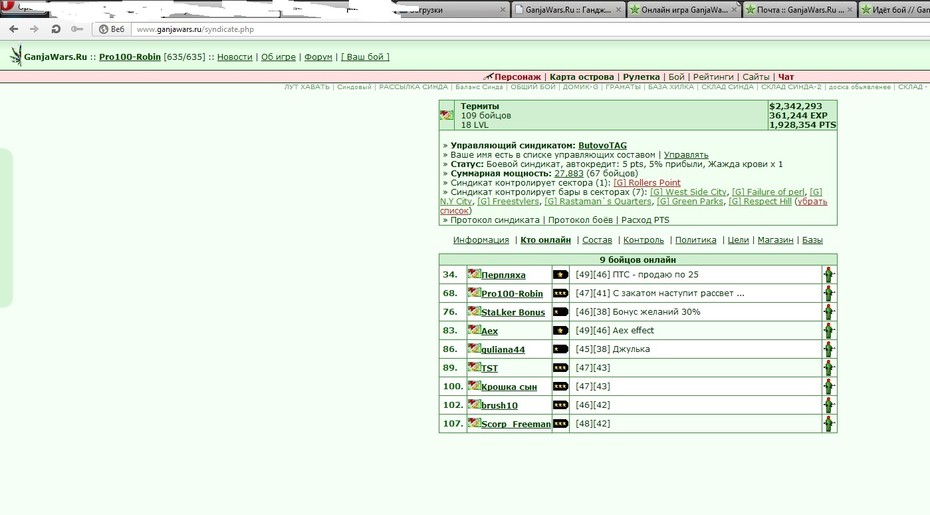Open the Web security badge in address bar
Image resolution: width=930 pixels, height=515 pixels.
coord(112,29)
